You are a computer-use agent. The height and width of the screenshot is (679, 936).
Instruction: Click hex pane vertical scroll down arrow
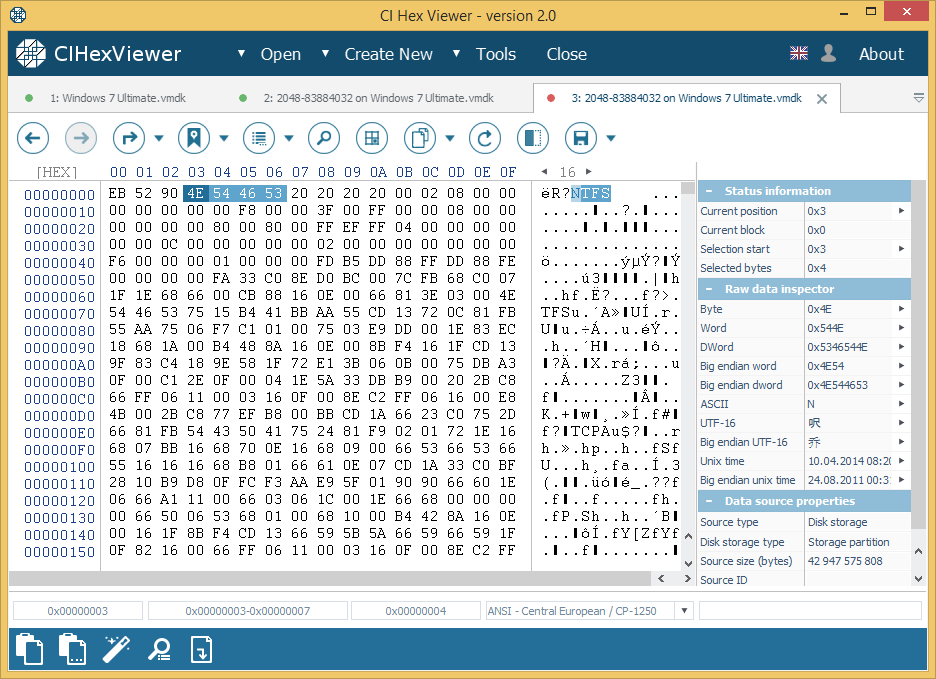pyautogui.click(x=688, y=563)
